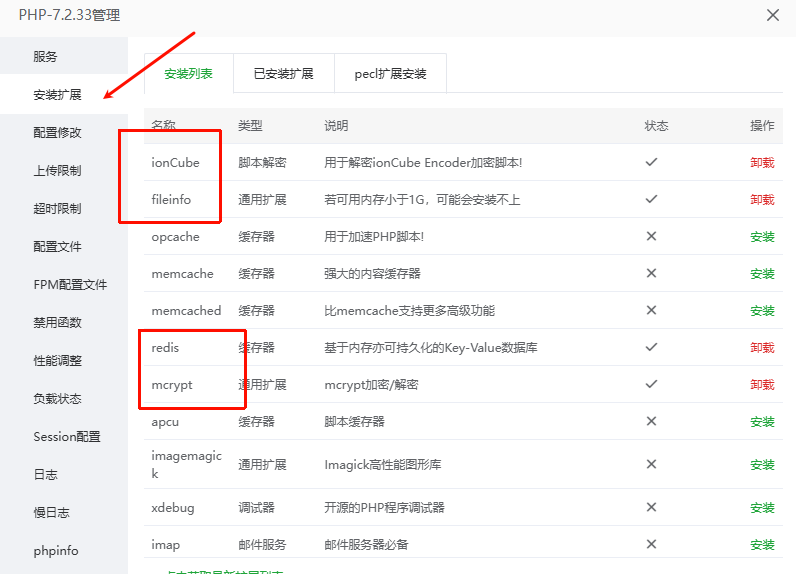This screenshot has width=796, height=574.
Task: Click the installed checkmark for ionCube
Action: pos(651,162)
